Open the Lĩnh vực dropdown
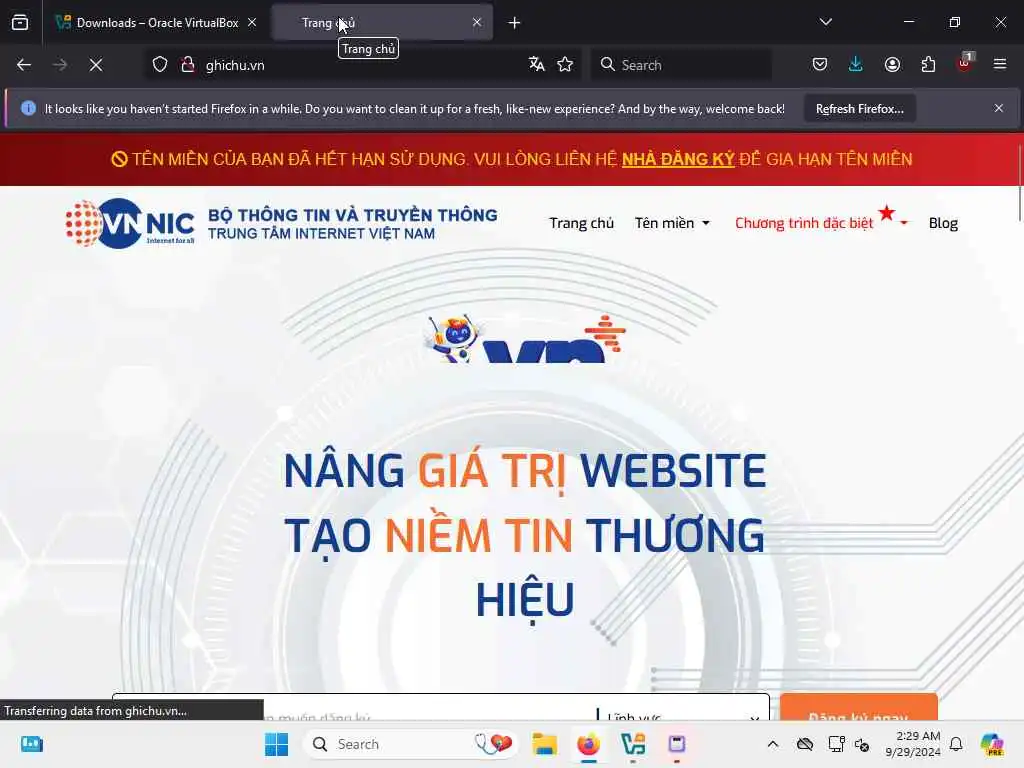This screenshot has width=1024, height=768. click(x=681, y=714)
